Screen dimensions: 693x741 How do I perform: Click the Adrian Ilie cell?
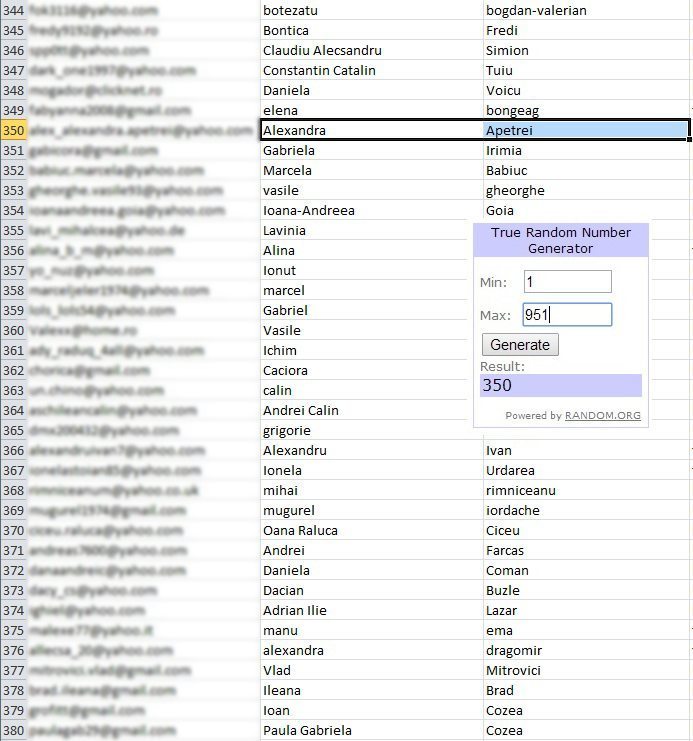point(372,611)
